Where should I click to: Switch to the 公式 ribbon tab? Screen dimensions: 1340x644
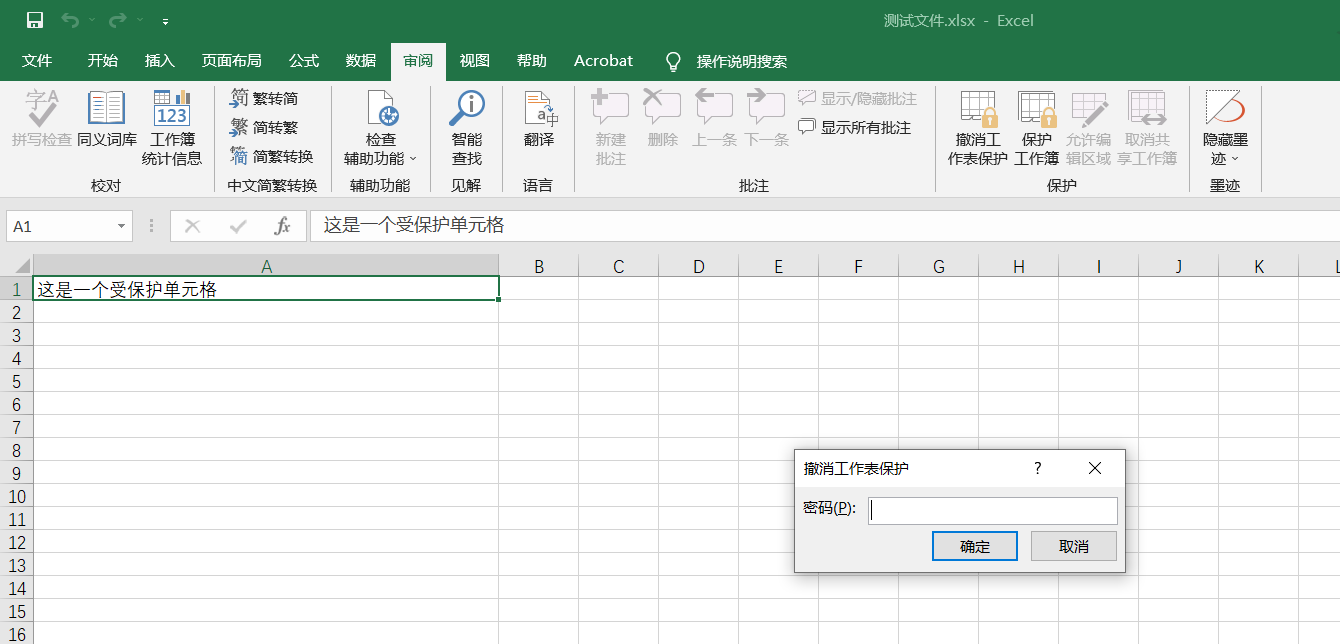304,61
